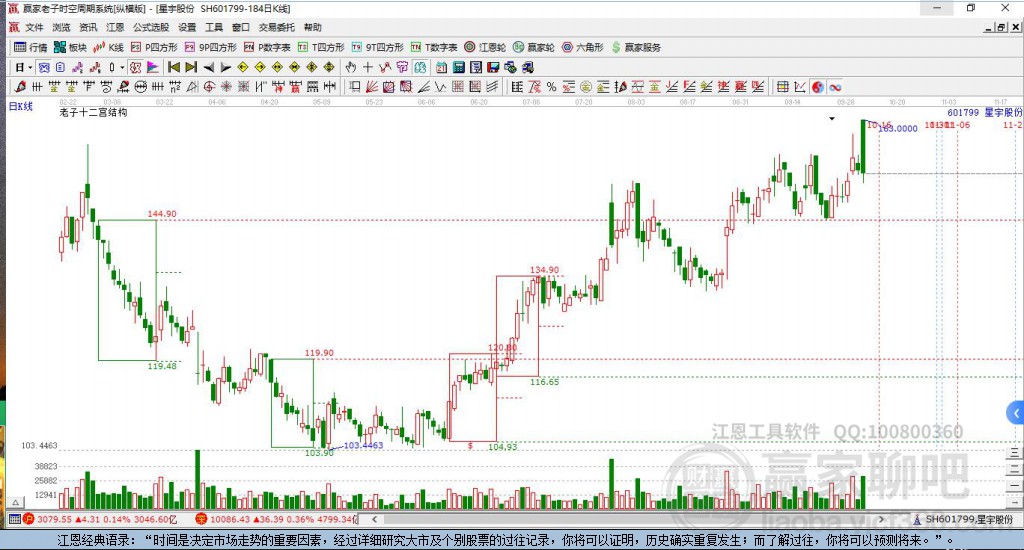1024x550 pixels.
Task: Open the 赢家轮 wheel tool
Action: tap(534, 47)
